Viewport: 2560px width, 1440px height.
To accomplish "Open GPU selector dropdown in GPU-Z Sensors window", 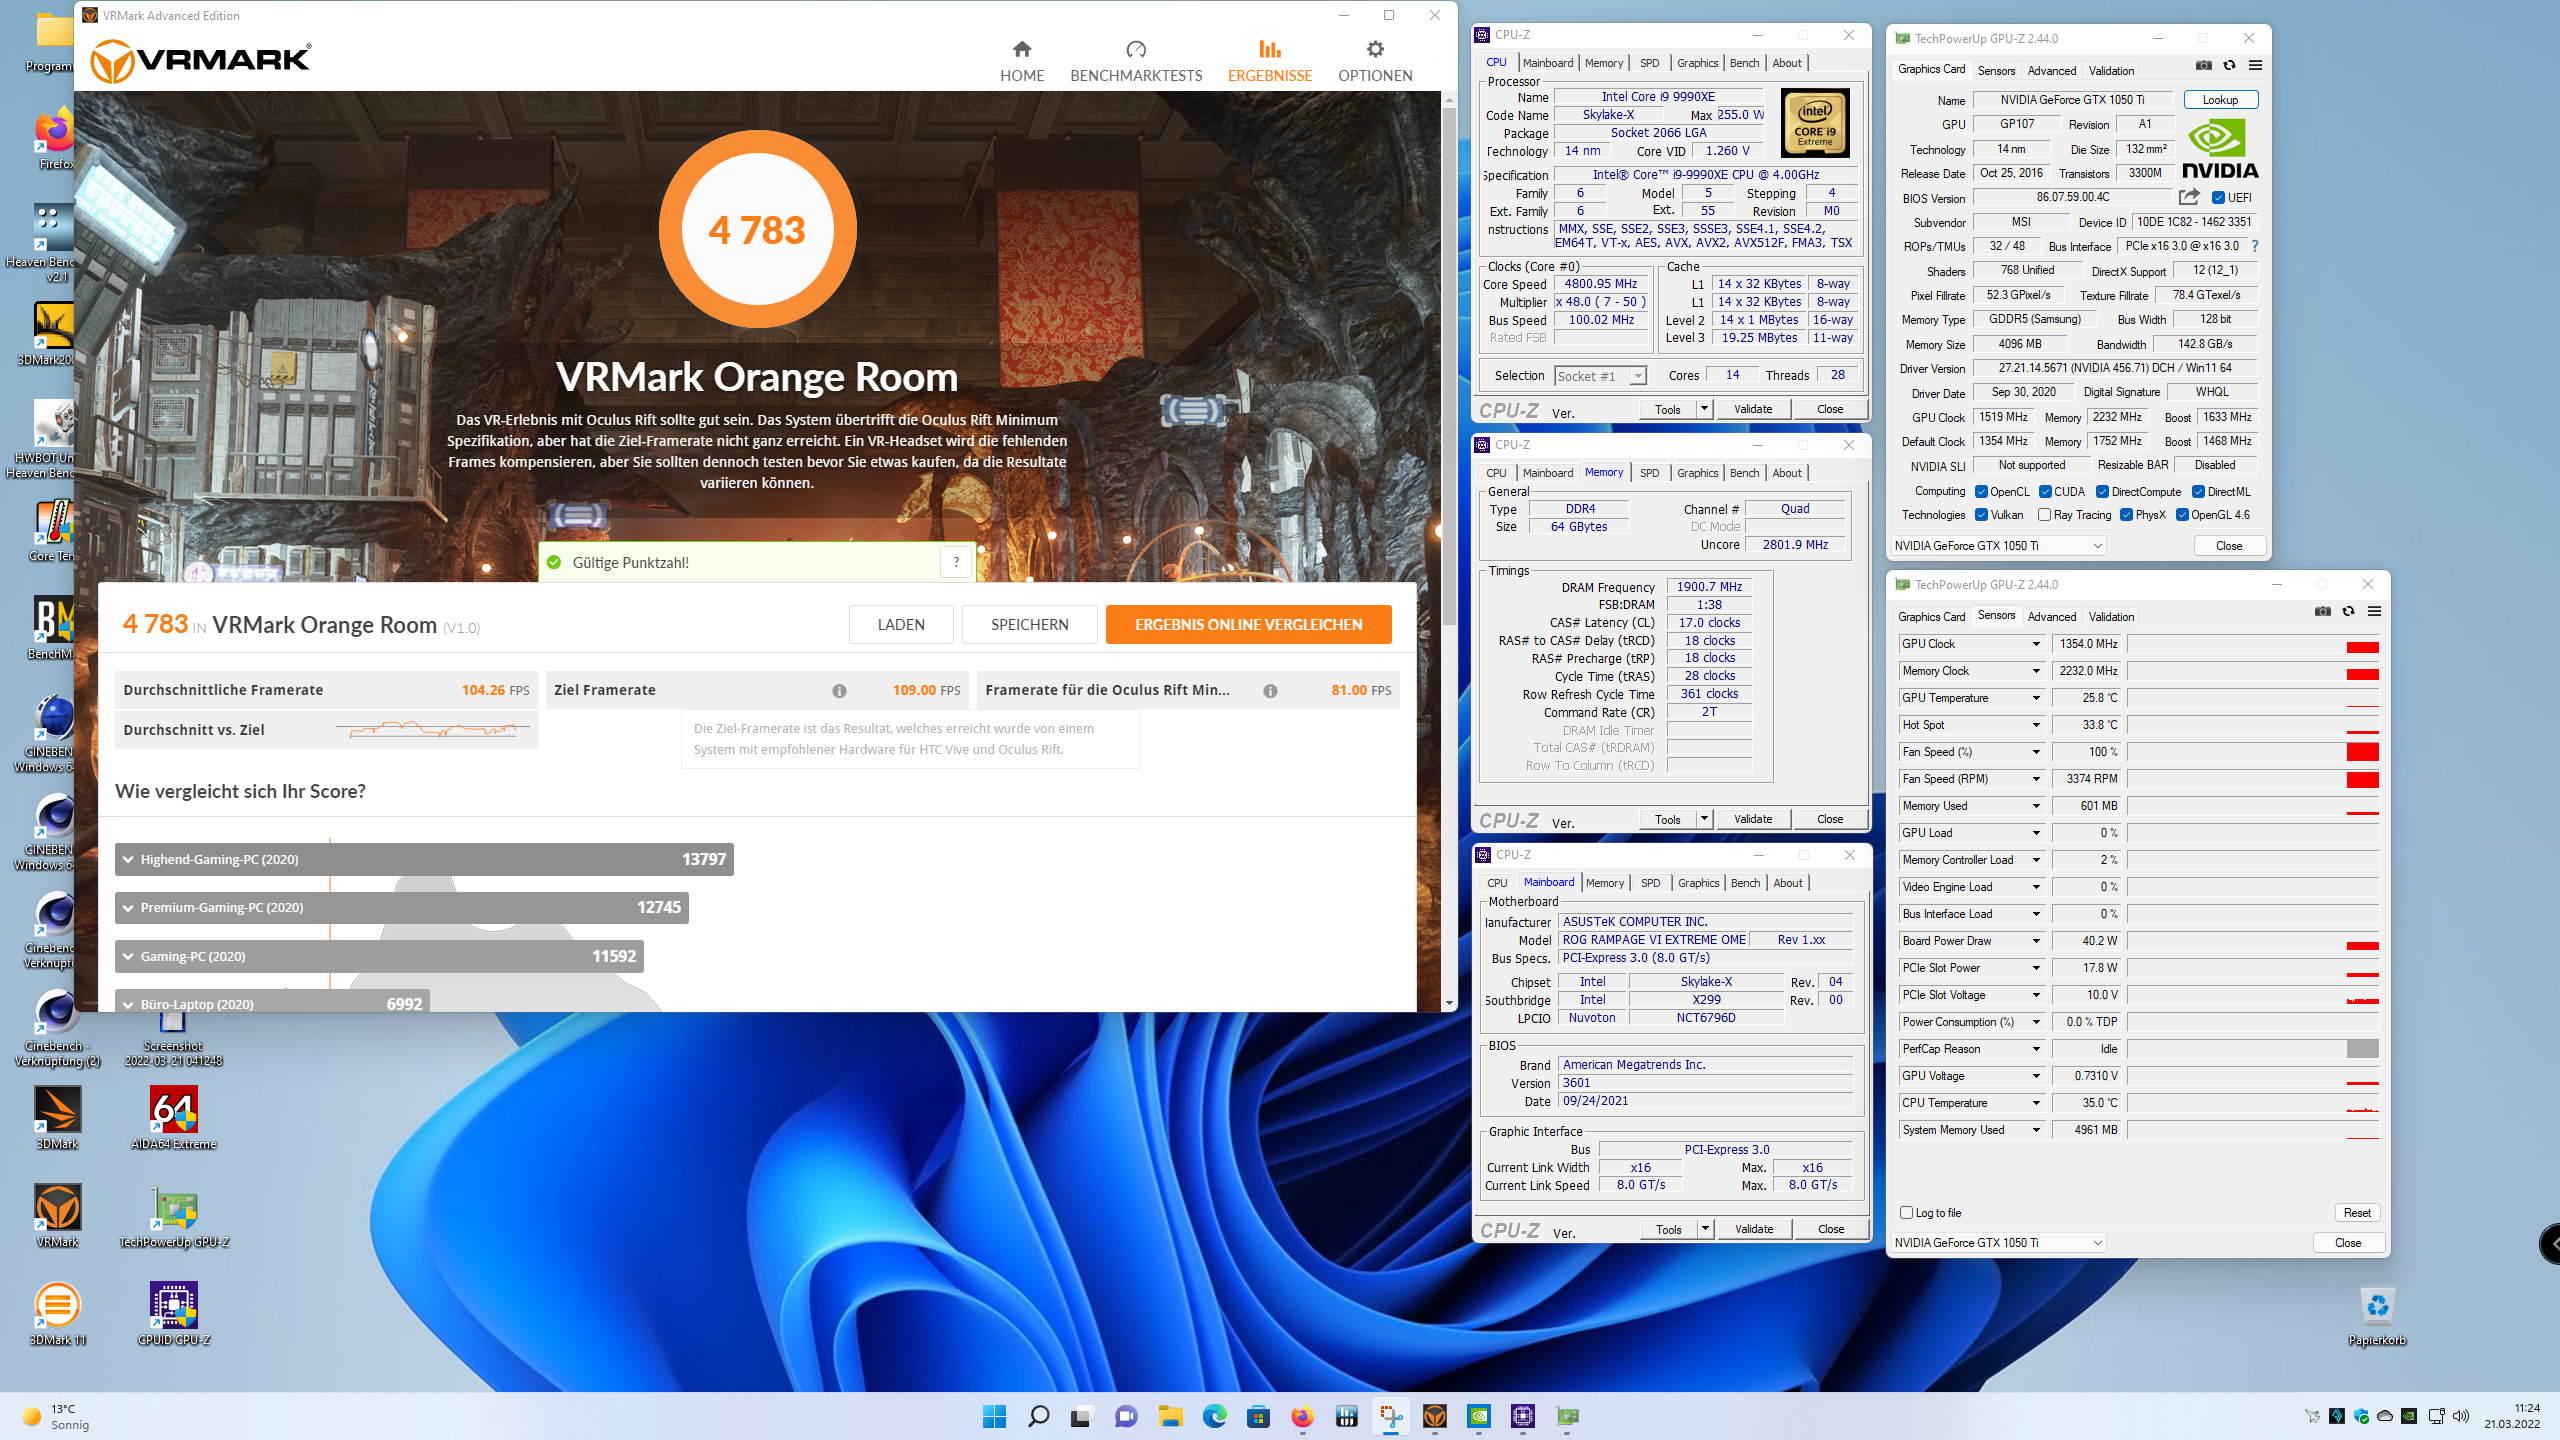I will click(x=2000, y=1243).
